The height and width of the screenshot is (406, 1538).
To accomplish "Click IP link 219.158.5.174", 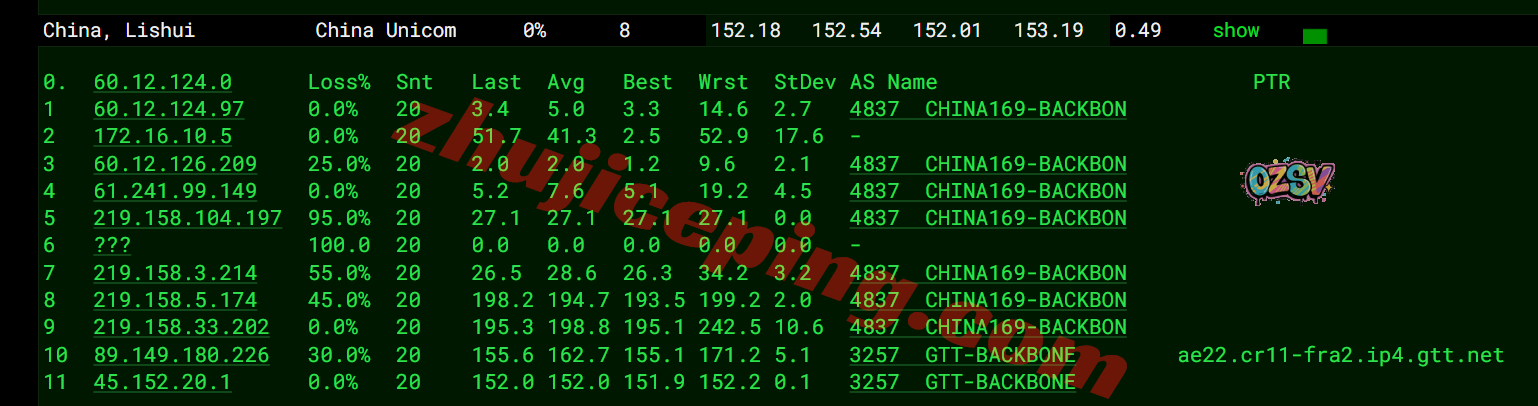I will tap(175, 300).
